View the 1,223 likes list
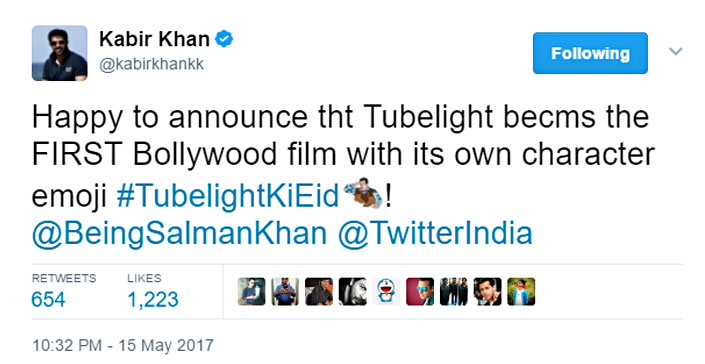Viewport: 705px width, 364px height. click(153, 292)
